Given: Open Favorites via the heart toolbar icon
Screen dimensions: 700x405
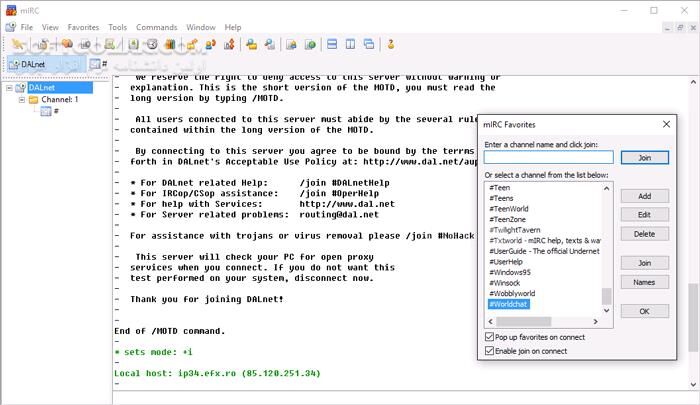Looking at the screenshot, I should pos(66,44).
